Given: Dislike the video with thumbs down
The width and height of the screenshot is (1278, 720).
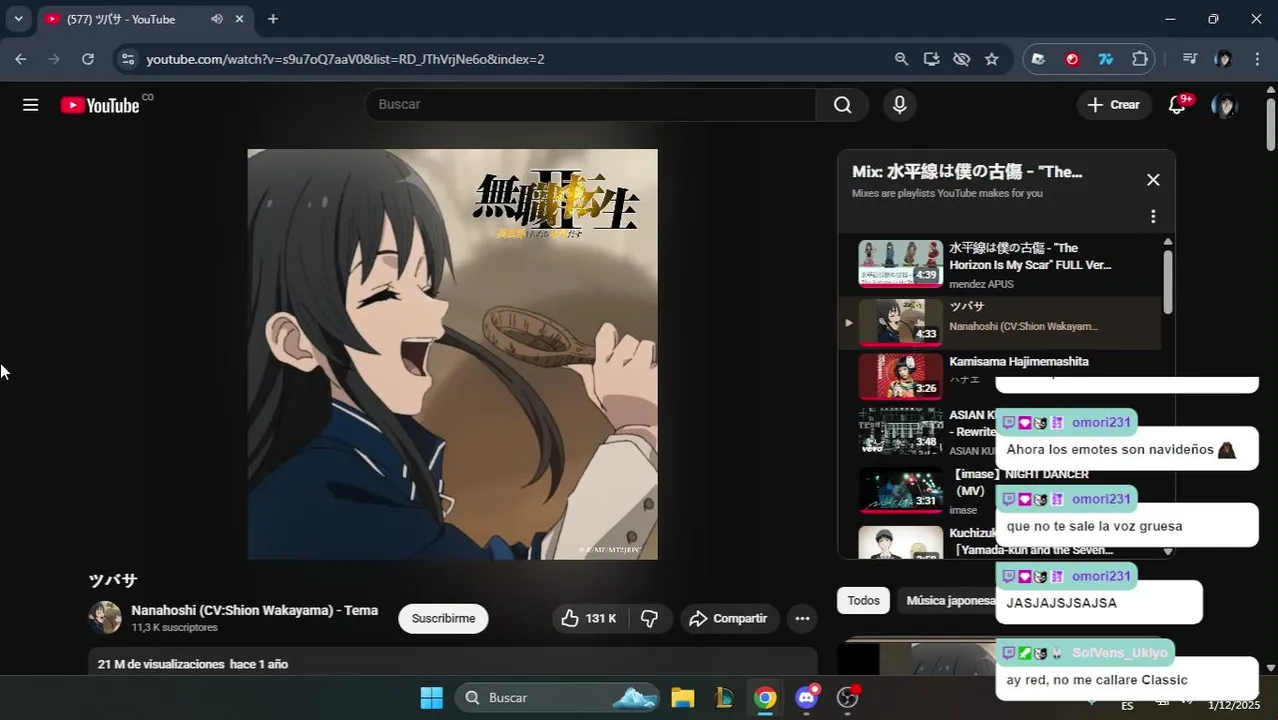Looking at the screenshot, I should click(x=650, y=618).
